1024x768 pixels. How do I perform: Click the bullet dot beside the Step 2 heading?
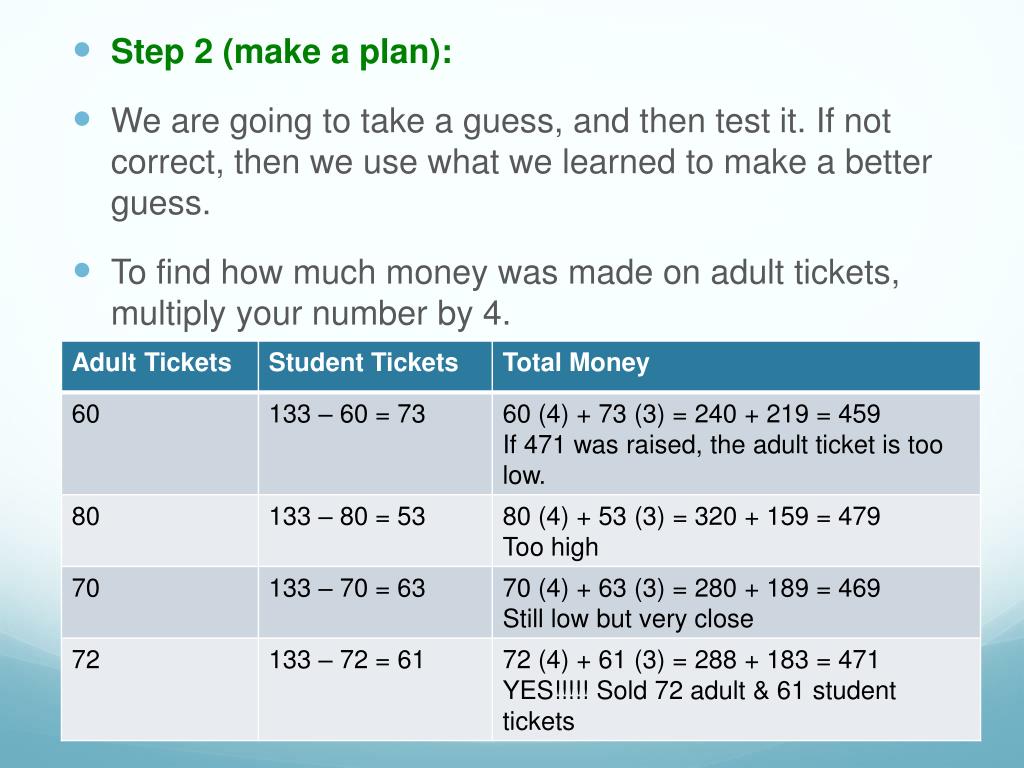tap(83, 47)
